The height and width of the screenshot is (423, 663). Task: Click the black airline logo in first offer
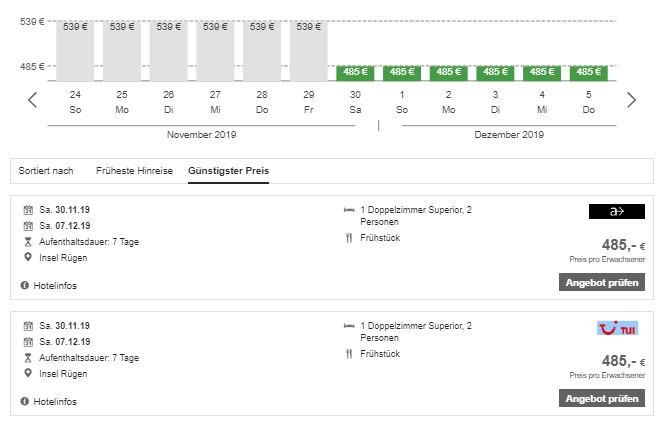click(x=617, y=211)
